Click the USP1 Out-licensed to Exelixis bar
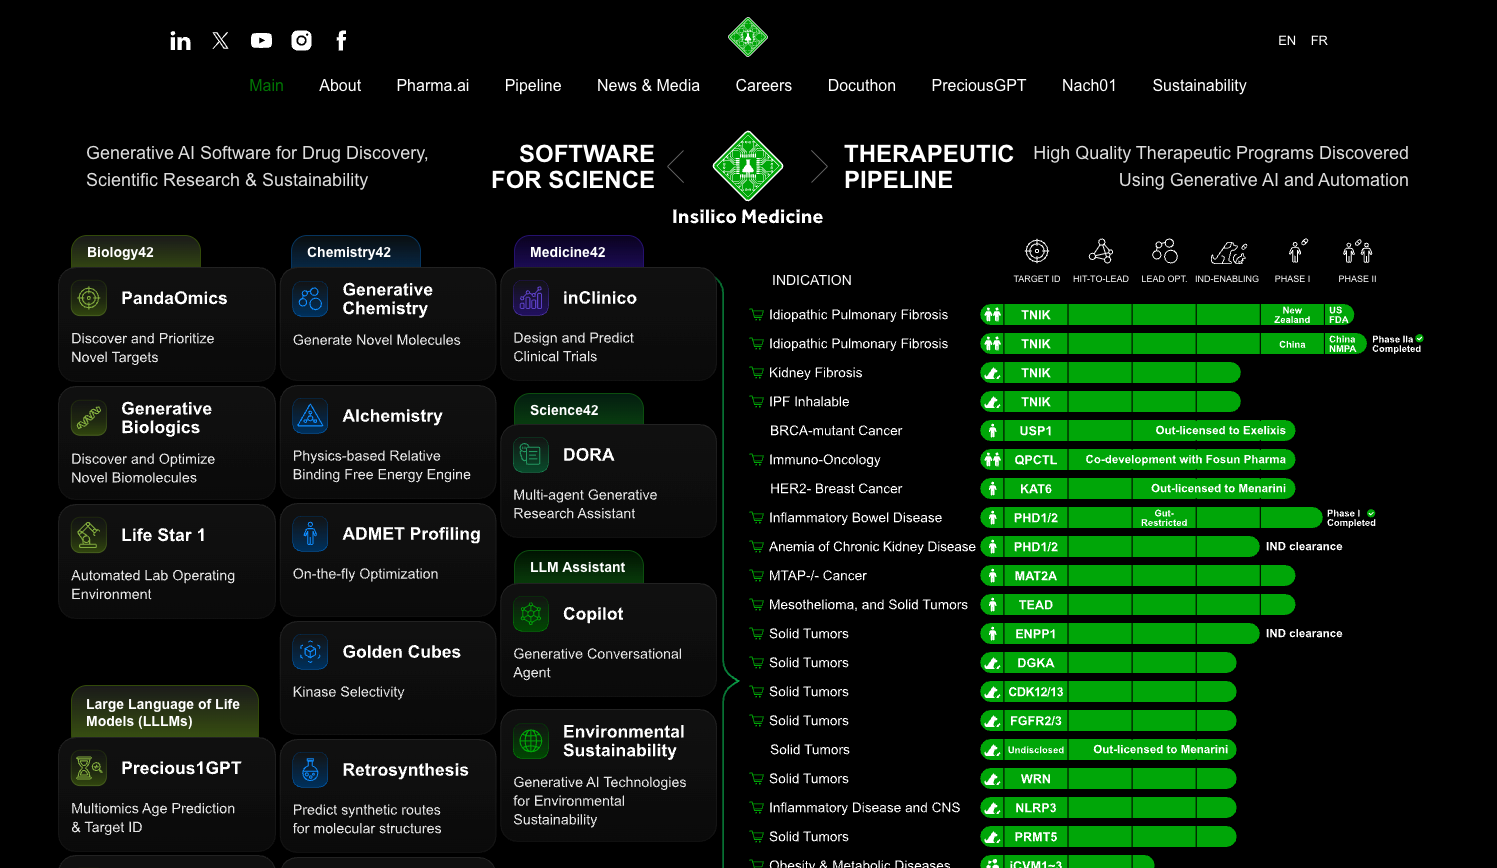The width and height of the screenshot is (1497, 868). pyautogui.click(x=1219, y=431)
